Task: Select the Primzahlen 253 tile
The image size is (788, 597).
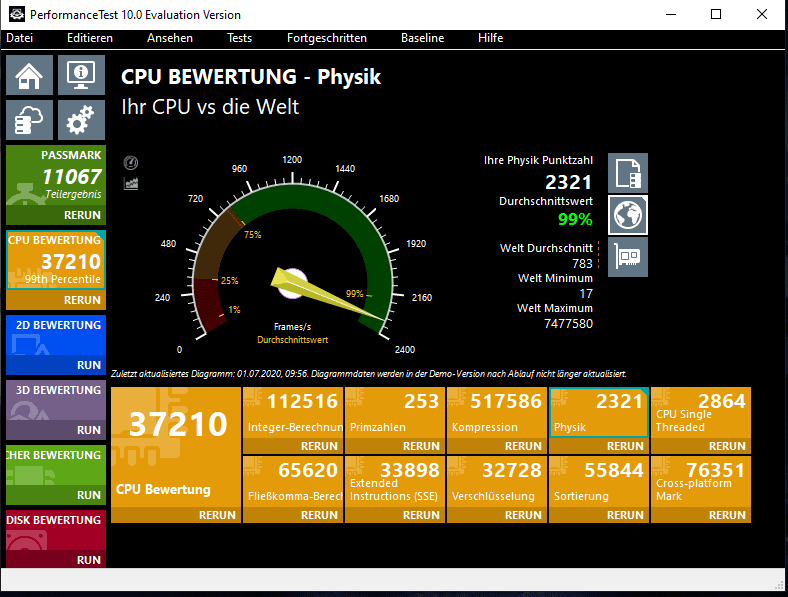Action: click(x=395, y=413)
